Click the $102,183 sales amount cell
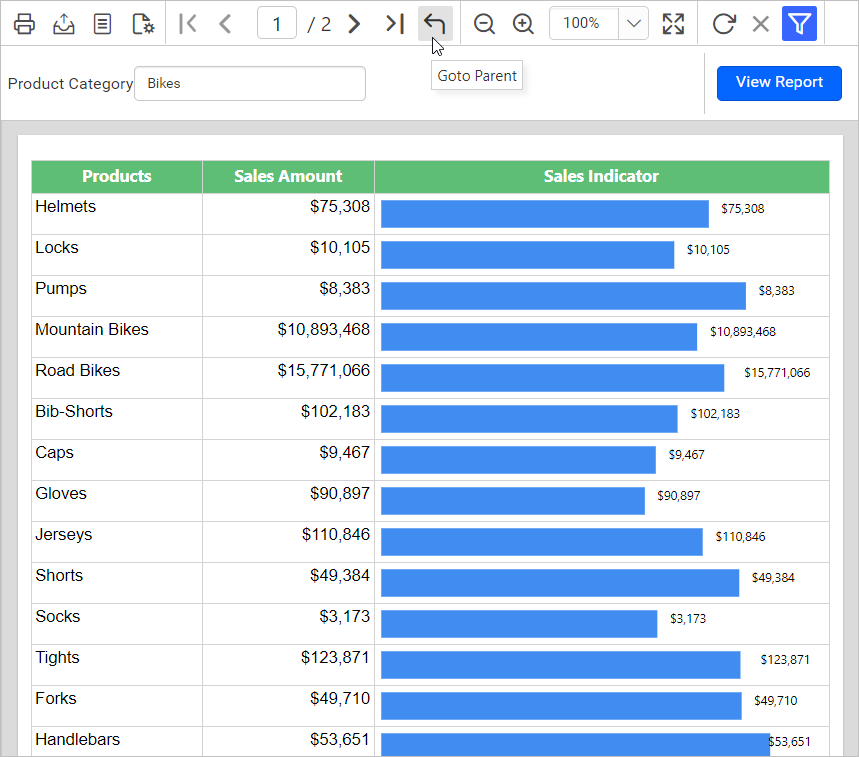This screenshot has width=859, height=757. click(x=288, y=419)
